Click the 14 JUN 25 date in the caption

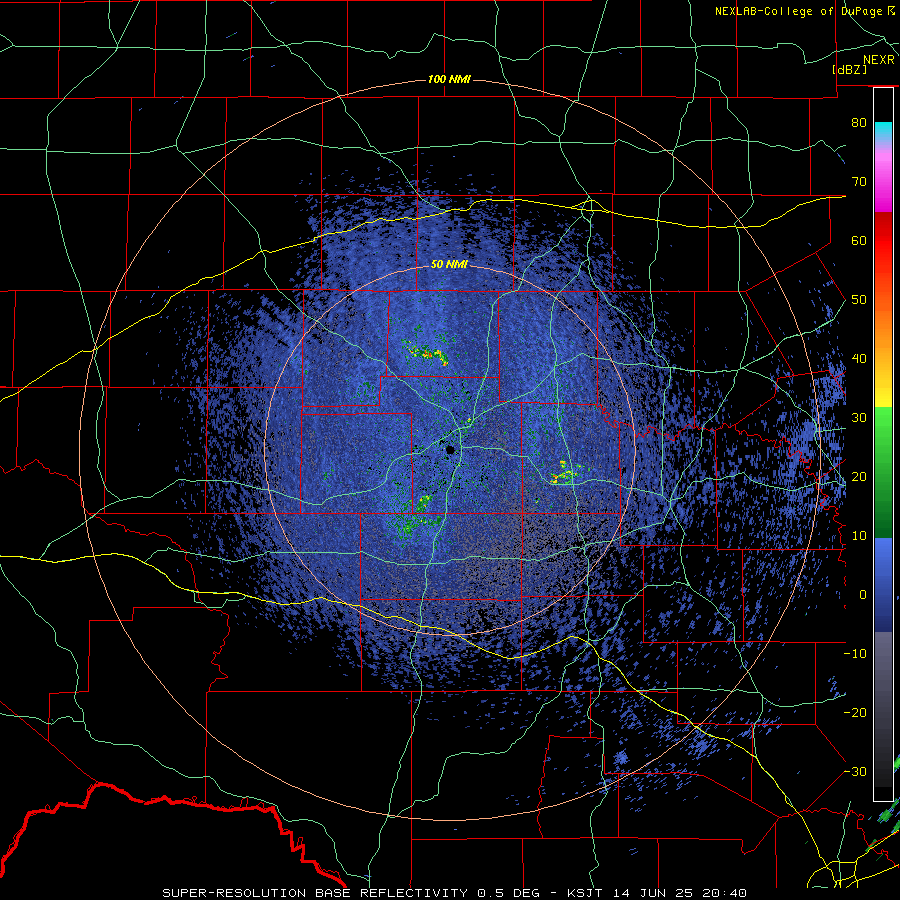(654, 893)
